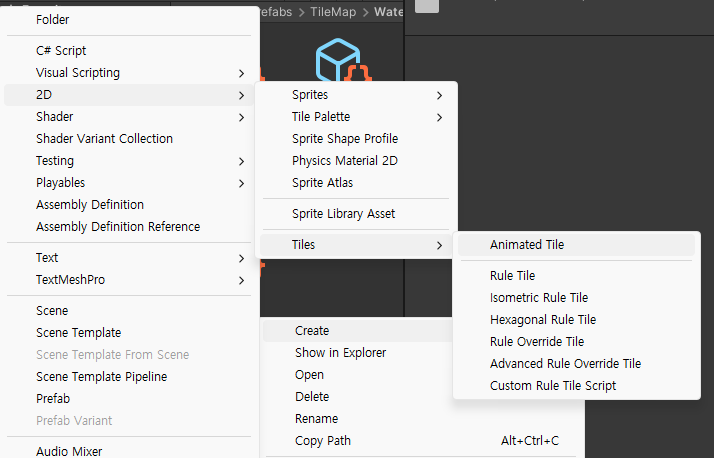Expand the Text submenu
Screen dimensions: 714x458
click(x=129, y=258)
